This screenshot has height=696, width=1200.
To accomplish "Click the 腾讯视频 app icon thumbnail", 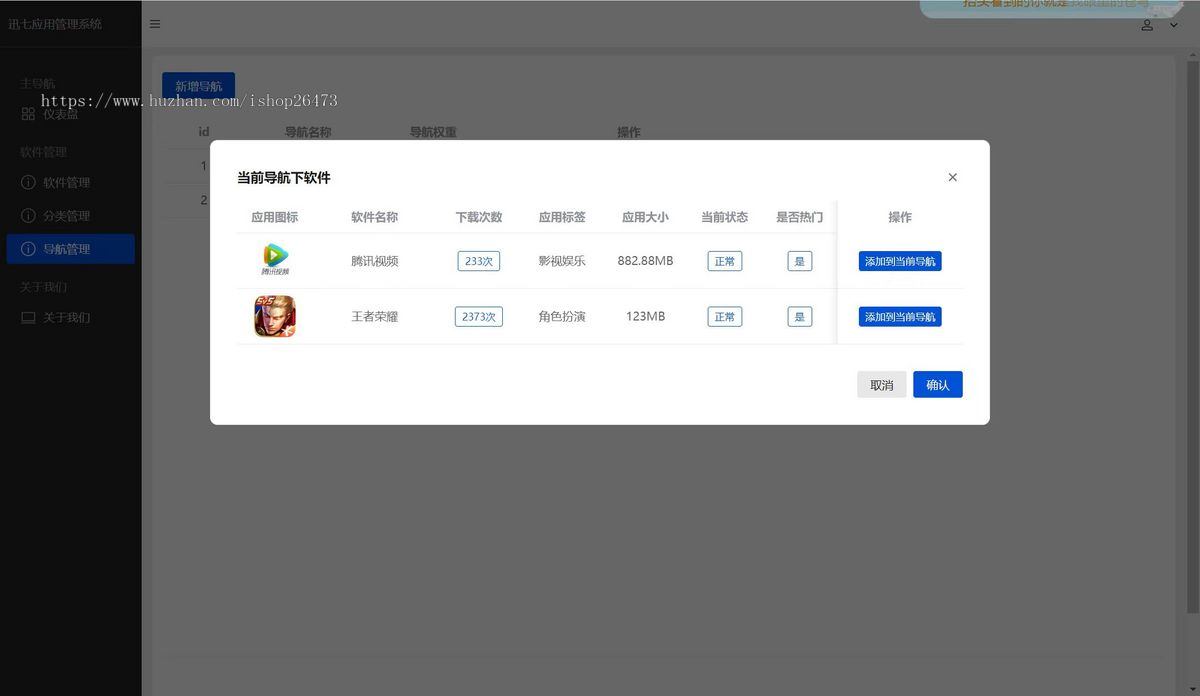I will (x=274, y=260).
